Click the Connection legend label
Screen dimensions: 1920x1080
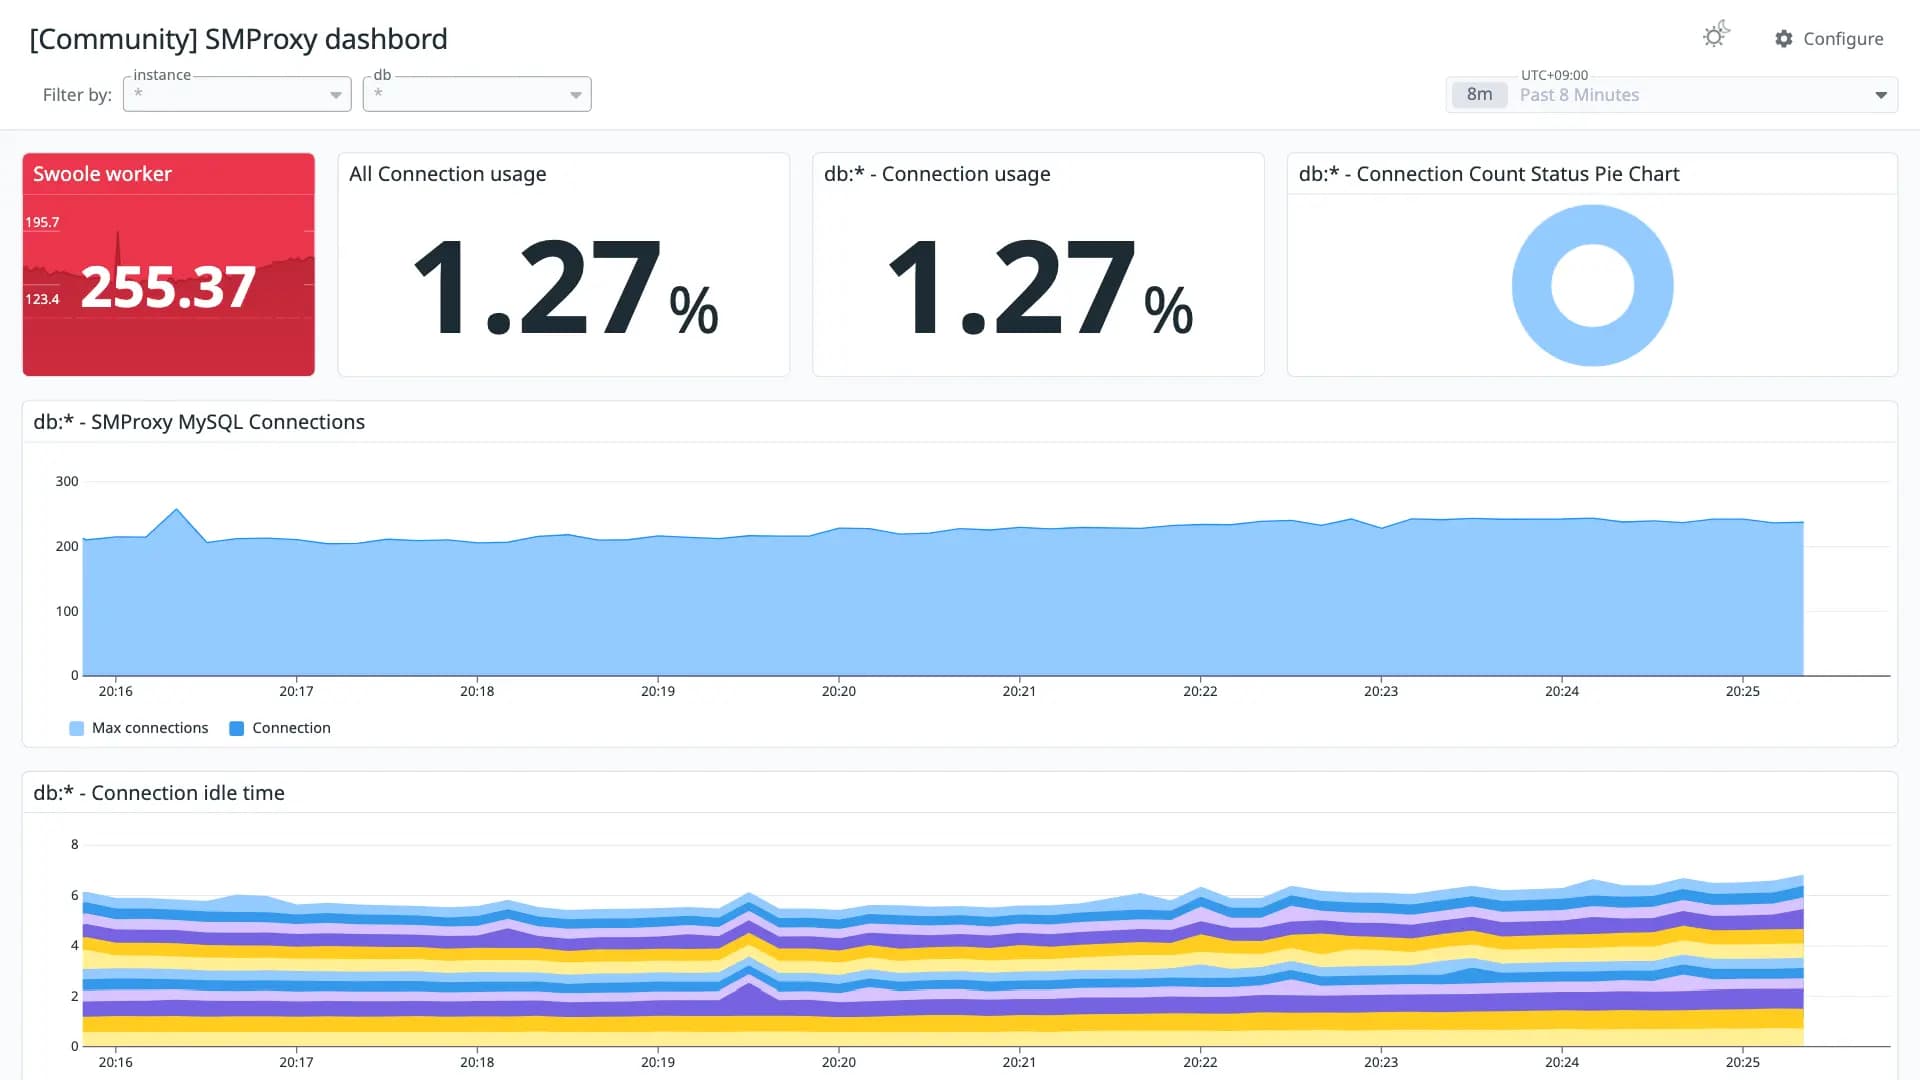[291, 728]
